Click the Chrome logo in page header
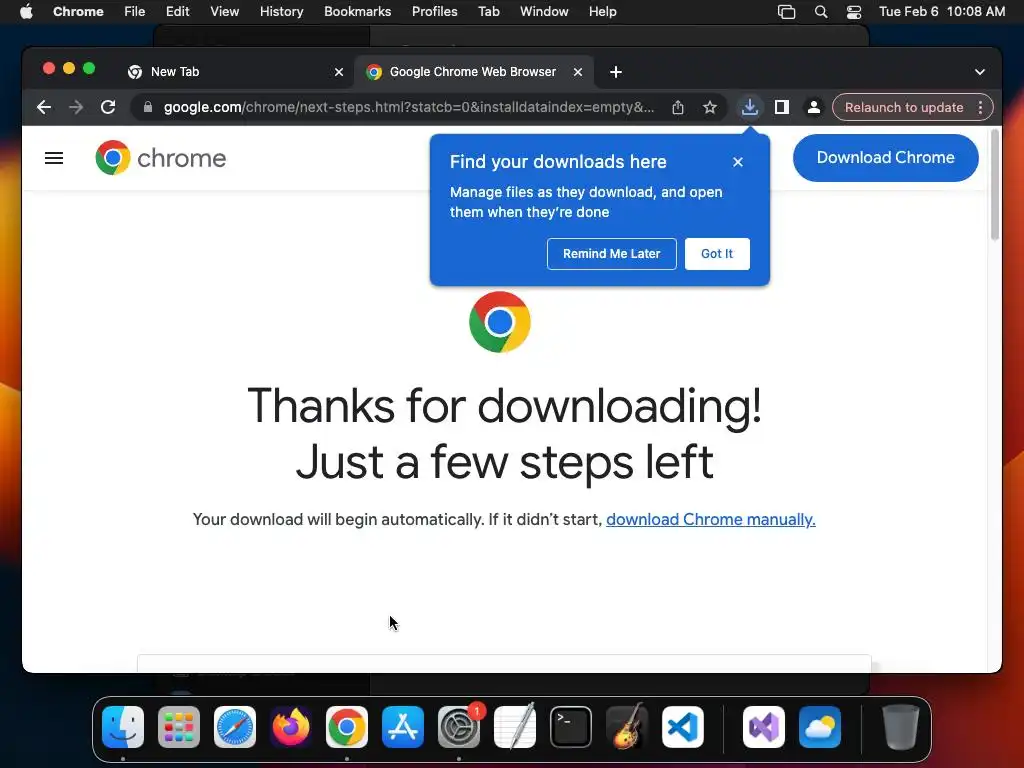The height and width of the screenshot is (768, 1024). coord(161,158)
